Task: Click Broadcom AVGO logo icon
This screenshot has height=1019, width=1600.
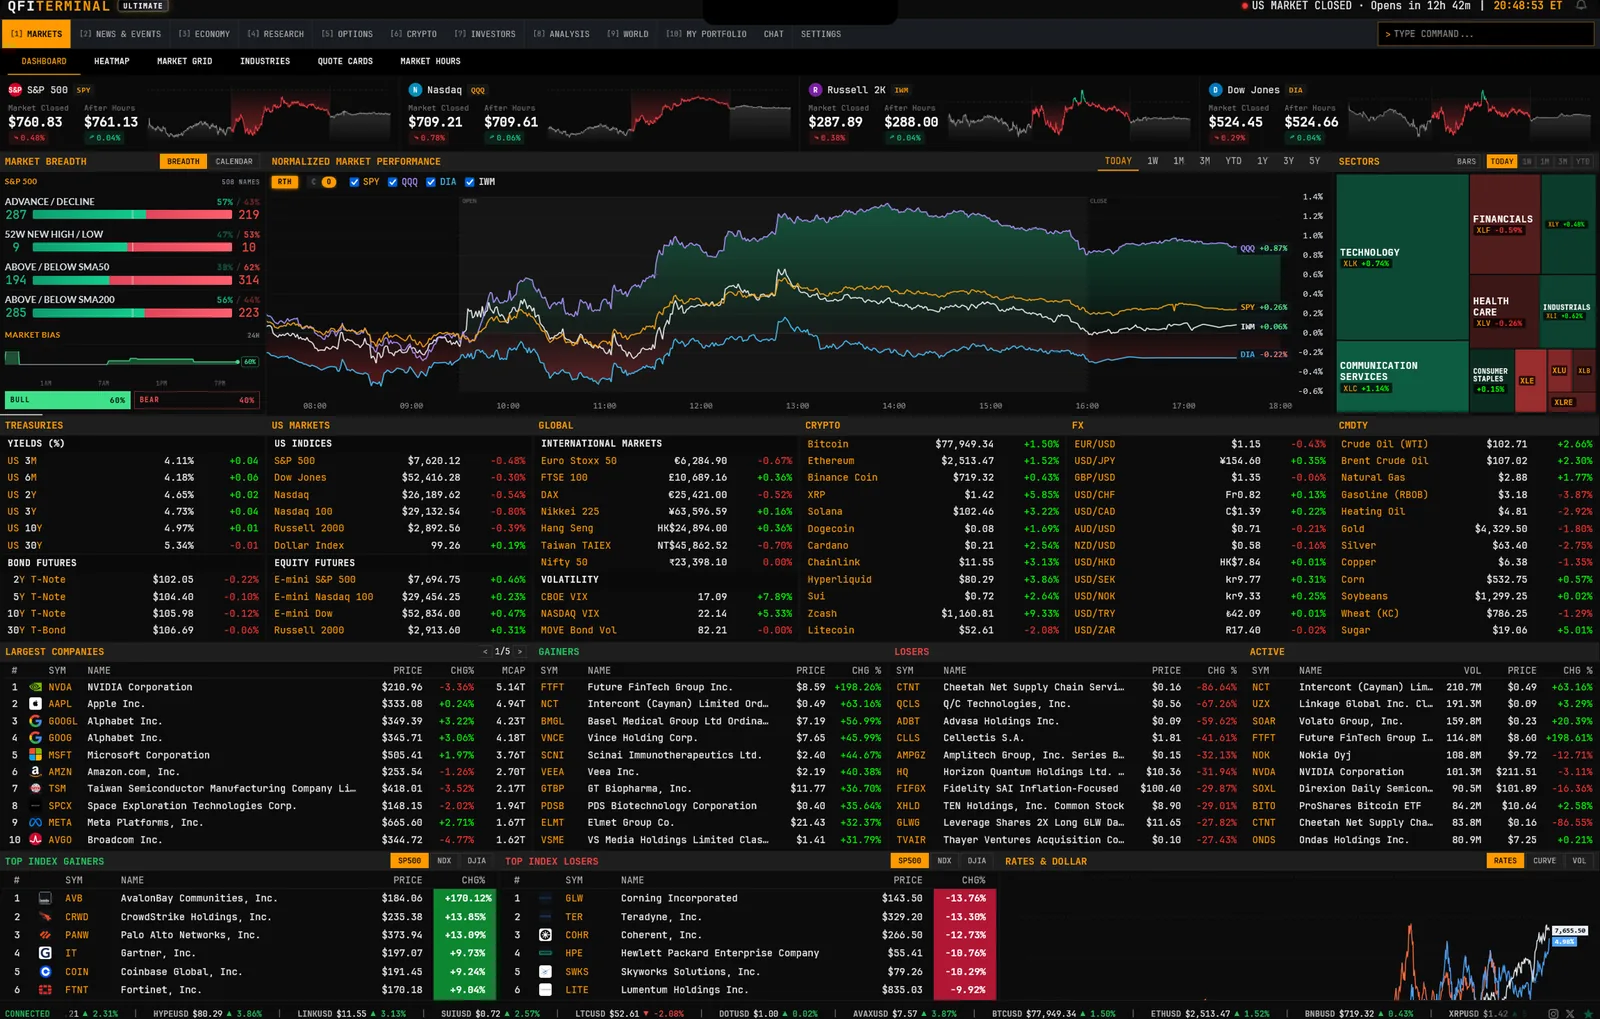Action: pos(35,840)
